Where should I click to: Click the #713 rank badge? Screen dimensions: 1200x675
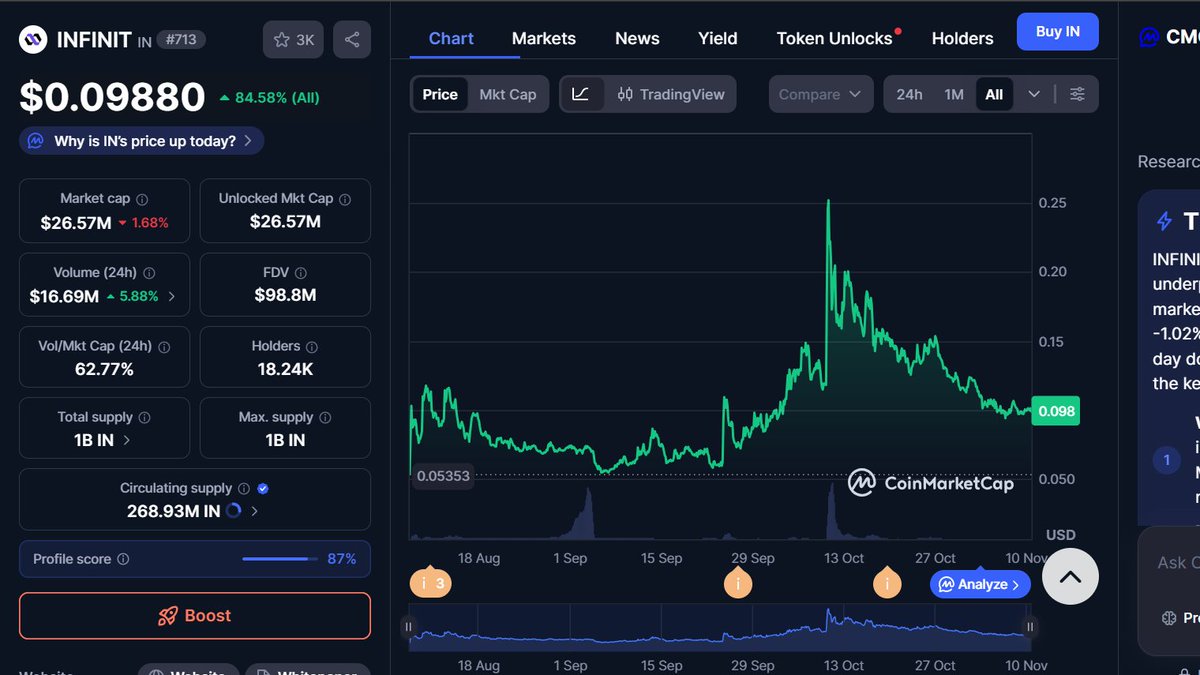(x=181, y=40)
